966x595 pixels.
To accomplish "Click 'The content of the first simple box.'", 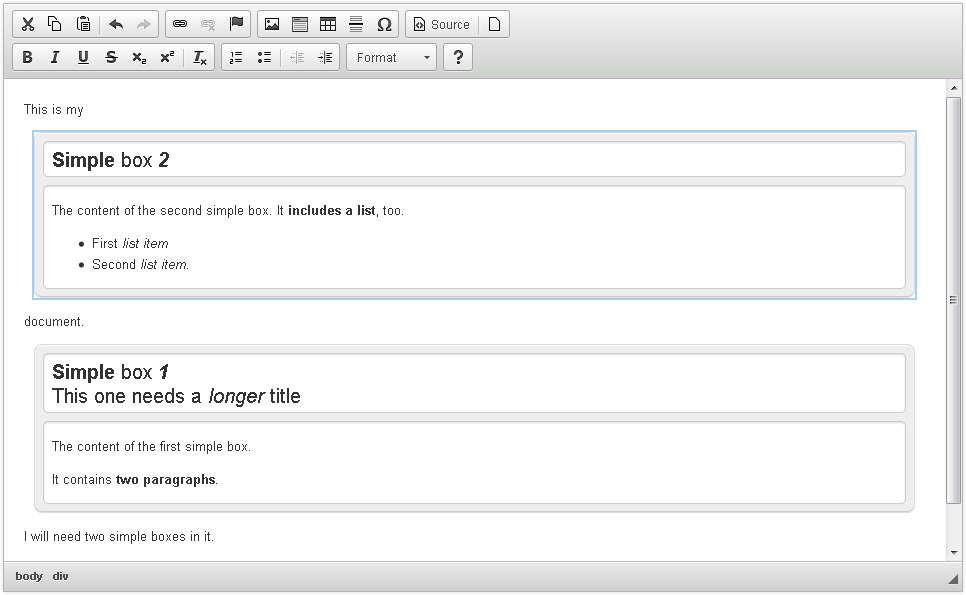I will pos(151,447).
